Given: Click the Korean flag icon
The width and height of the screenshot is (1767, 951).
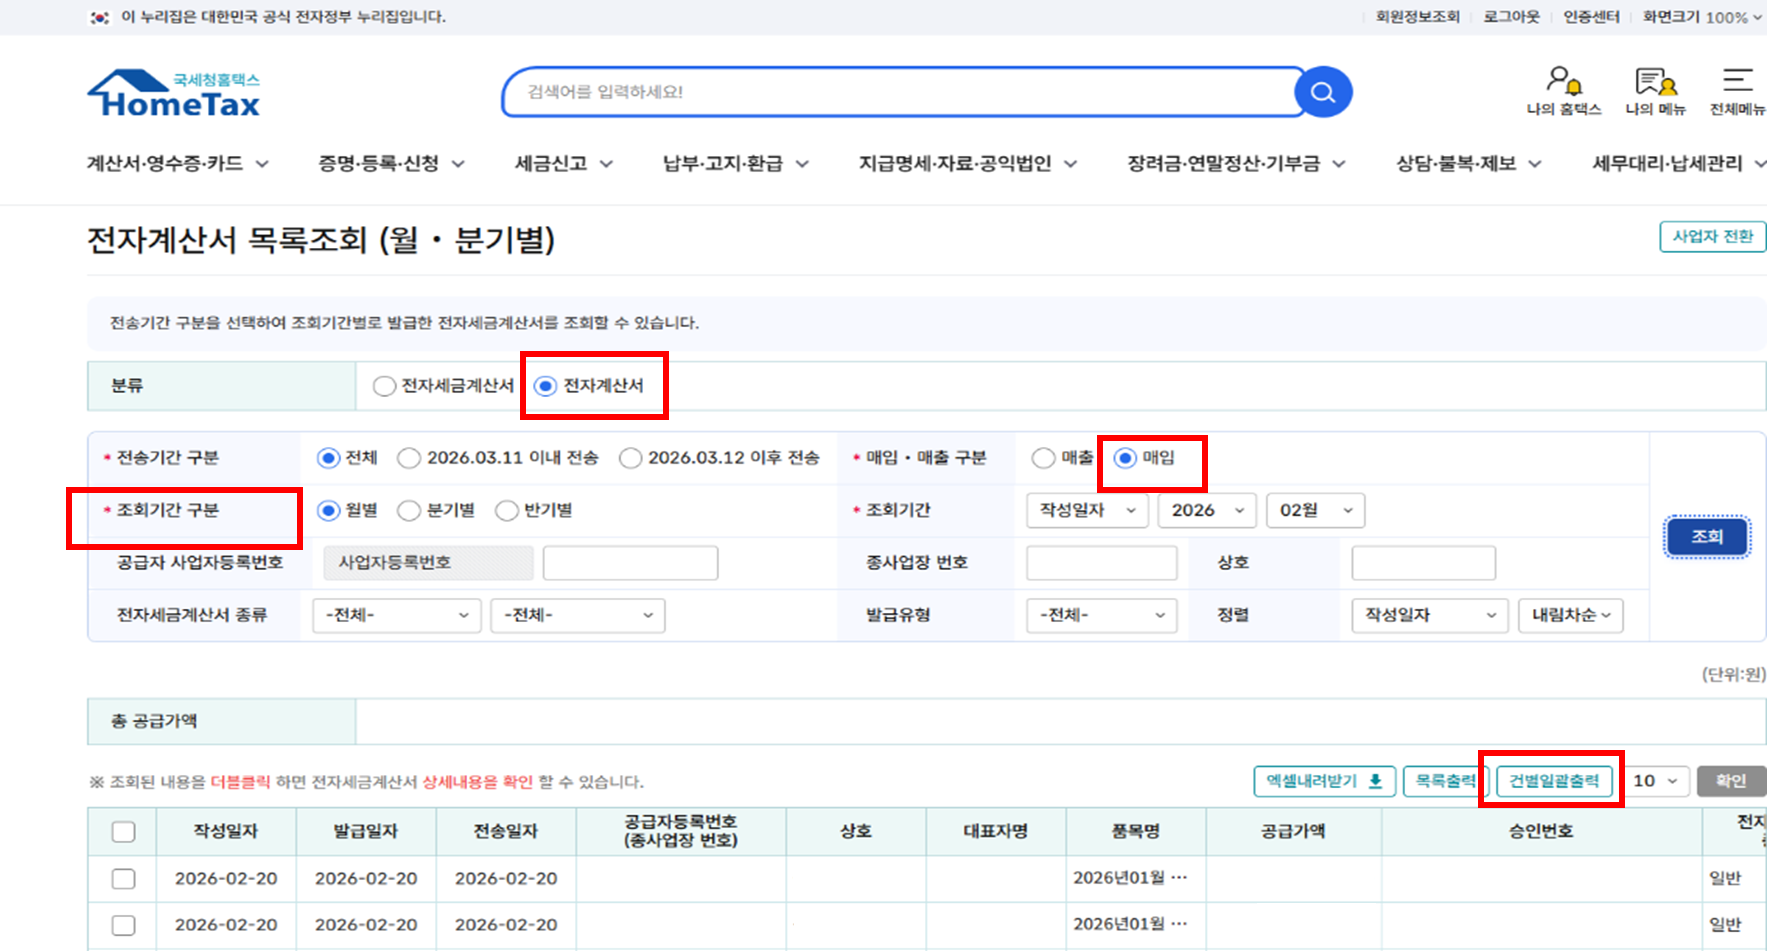Looking at the screenshot, I should click(100, 17).
